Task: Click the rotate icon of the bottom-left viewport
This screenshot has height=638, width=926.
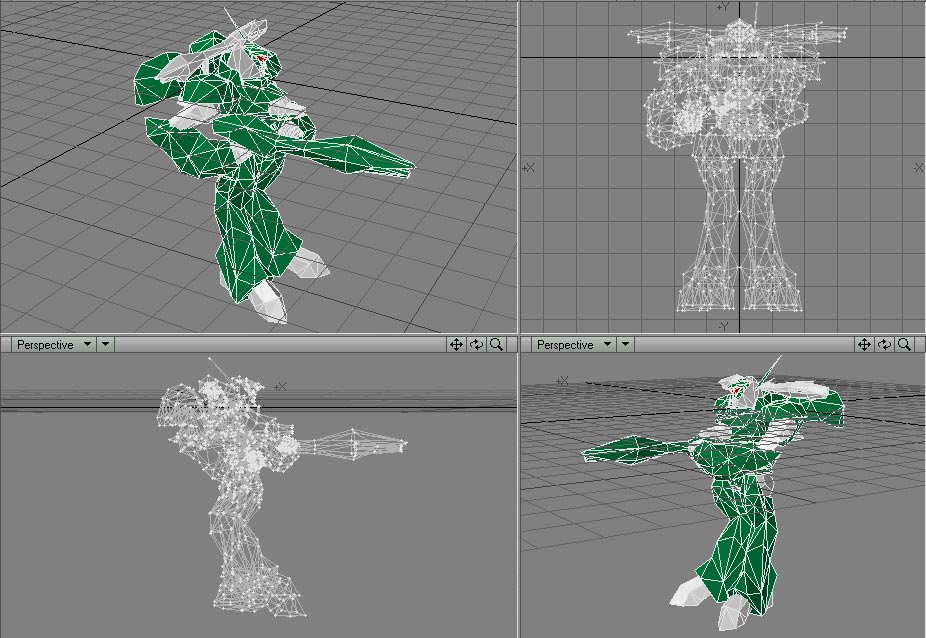Action: 476,344
